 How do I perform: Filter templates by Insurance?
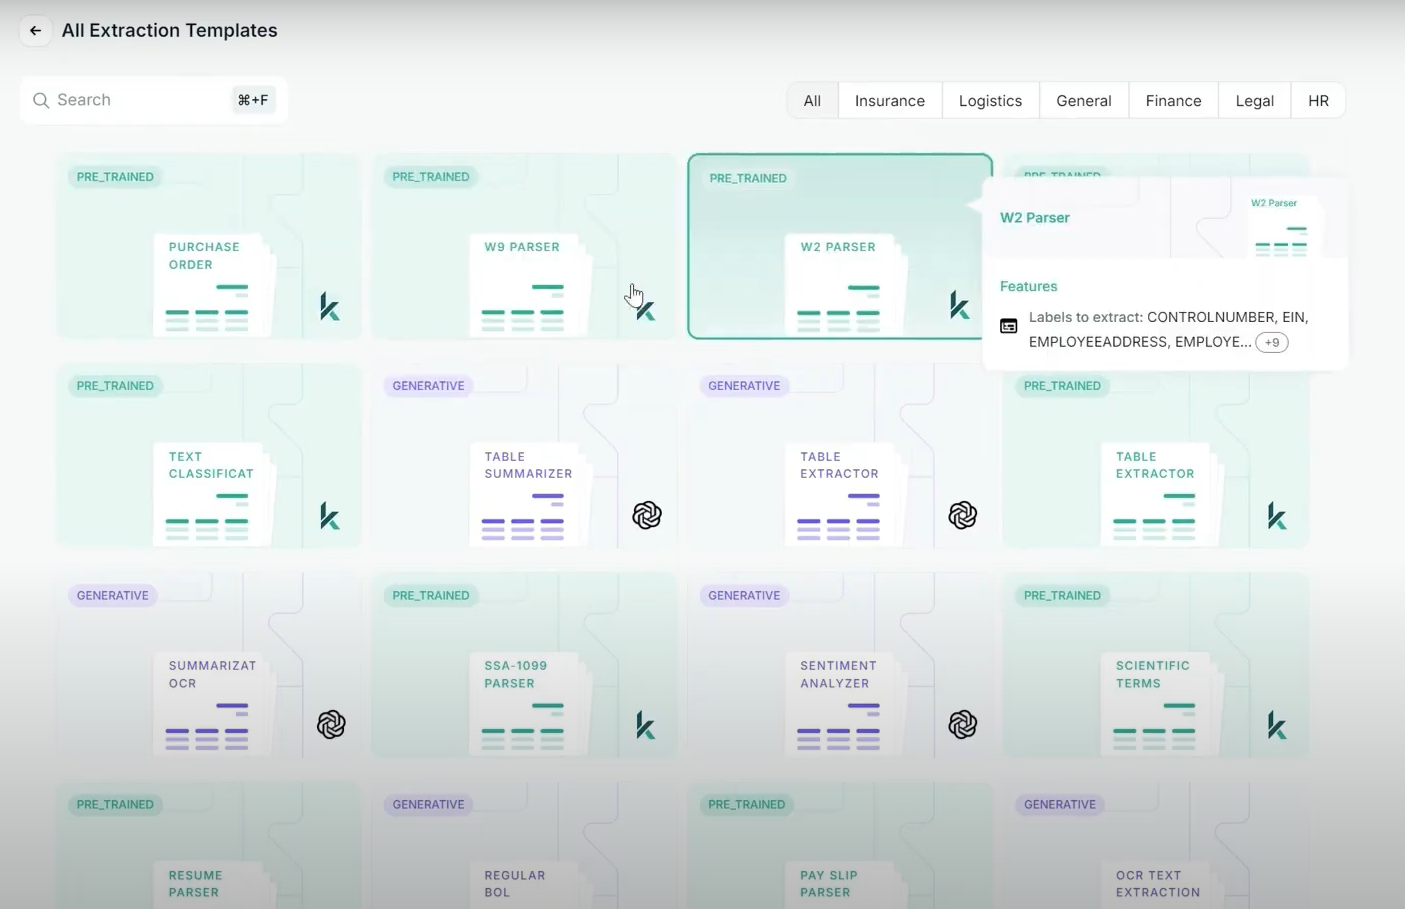click(x=889, y=100)
